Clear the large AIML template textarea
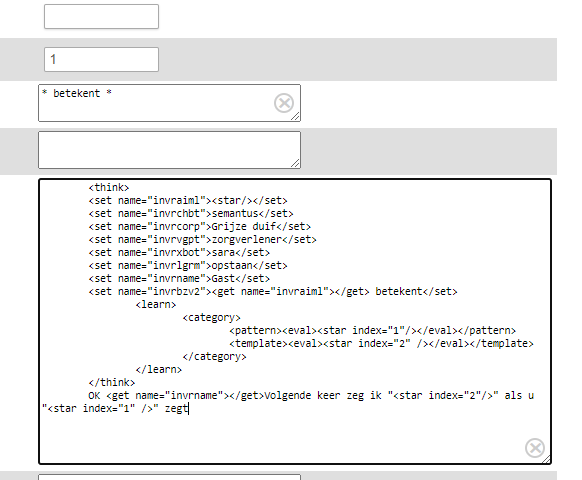 tap(535, 448)
